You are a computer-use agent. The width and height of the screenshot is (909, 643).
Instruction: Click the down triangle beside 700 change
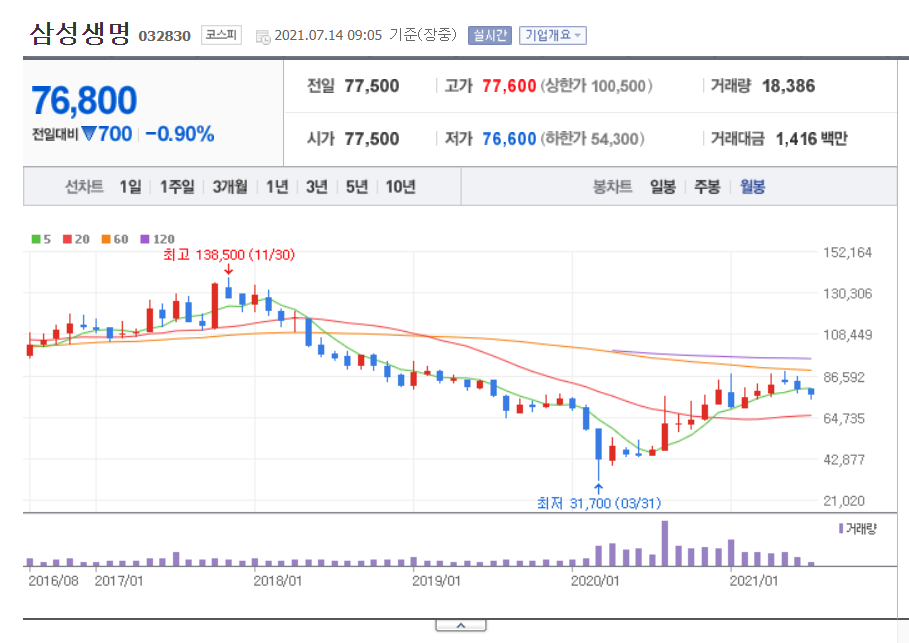[x=89, y=134]
